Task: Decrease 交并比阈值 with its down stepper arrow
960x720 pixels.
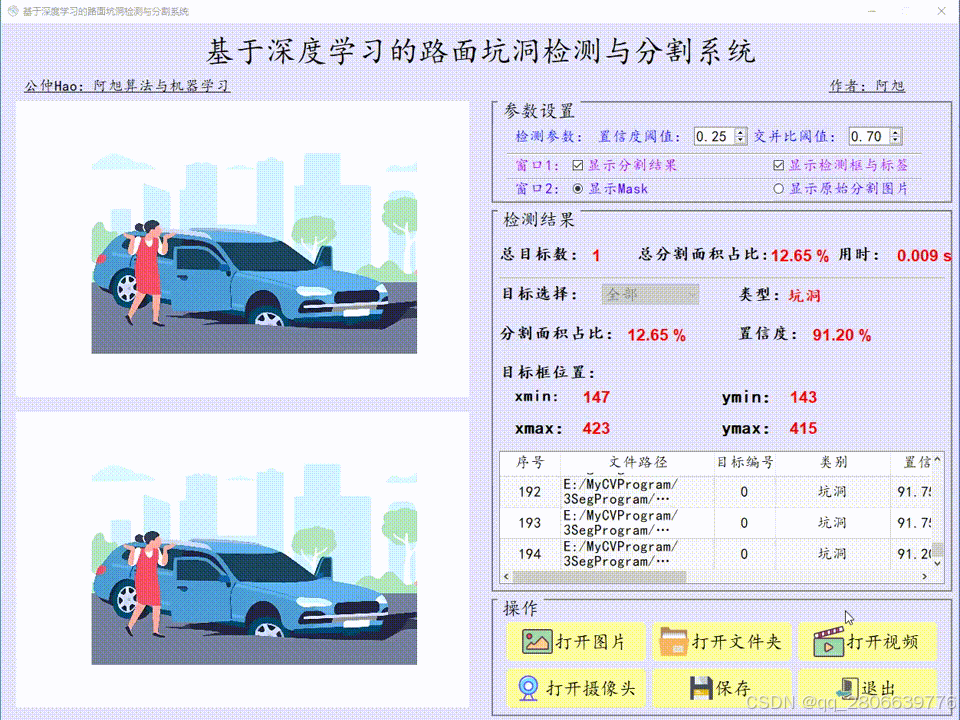Action: [x=897, y=141]
